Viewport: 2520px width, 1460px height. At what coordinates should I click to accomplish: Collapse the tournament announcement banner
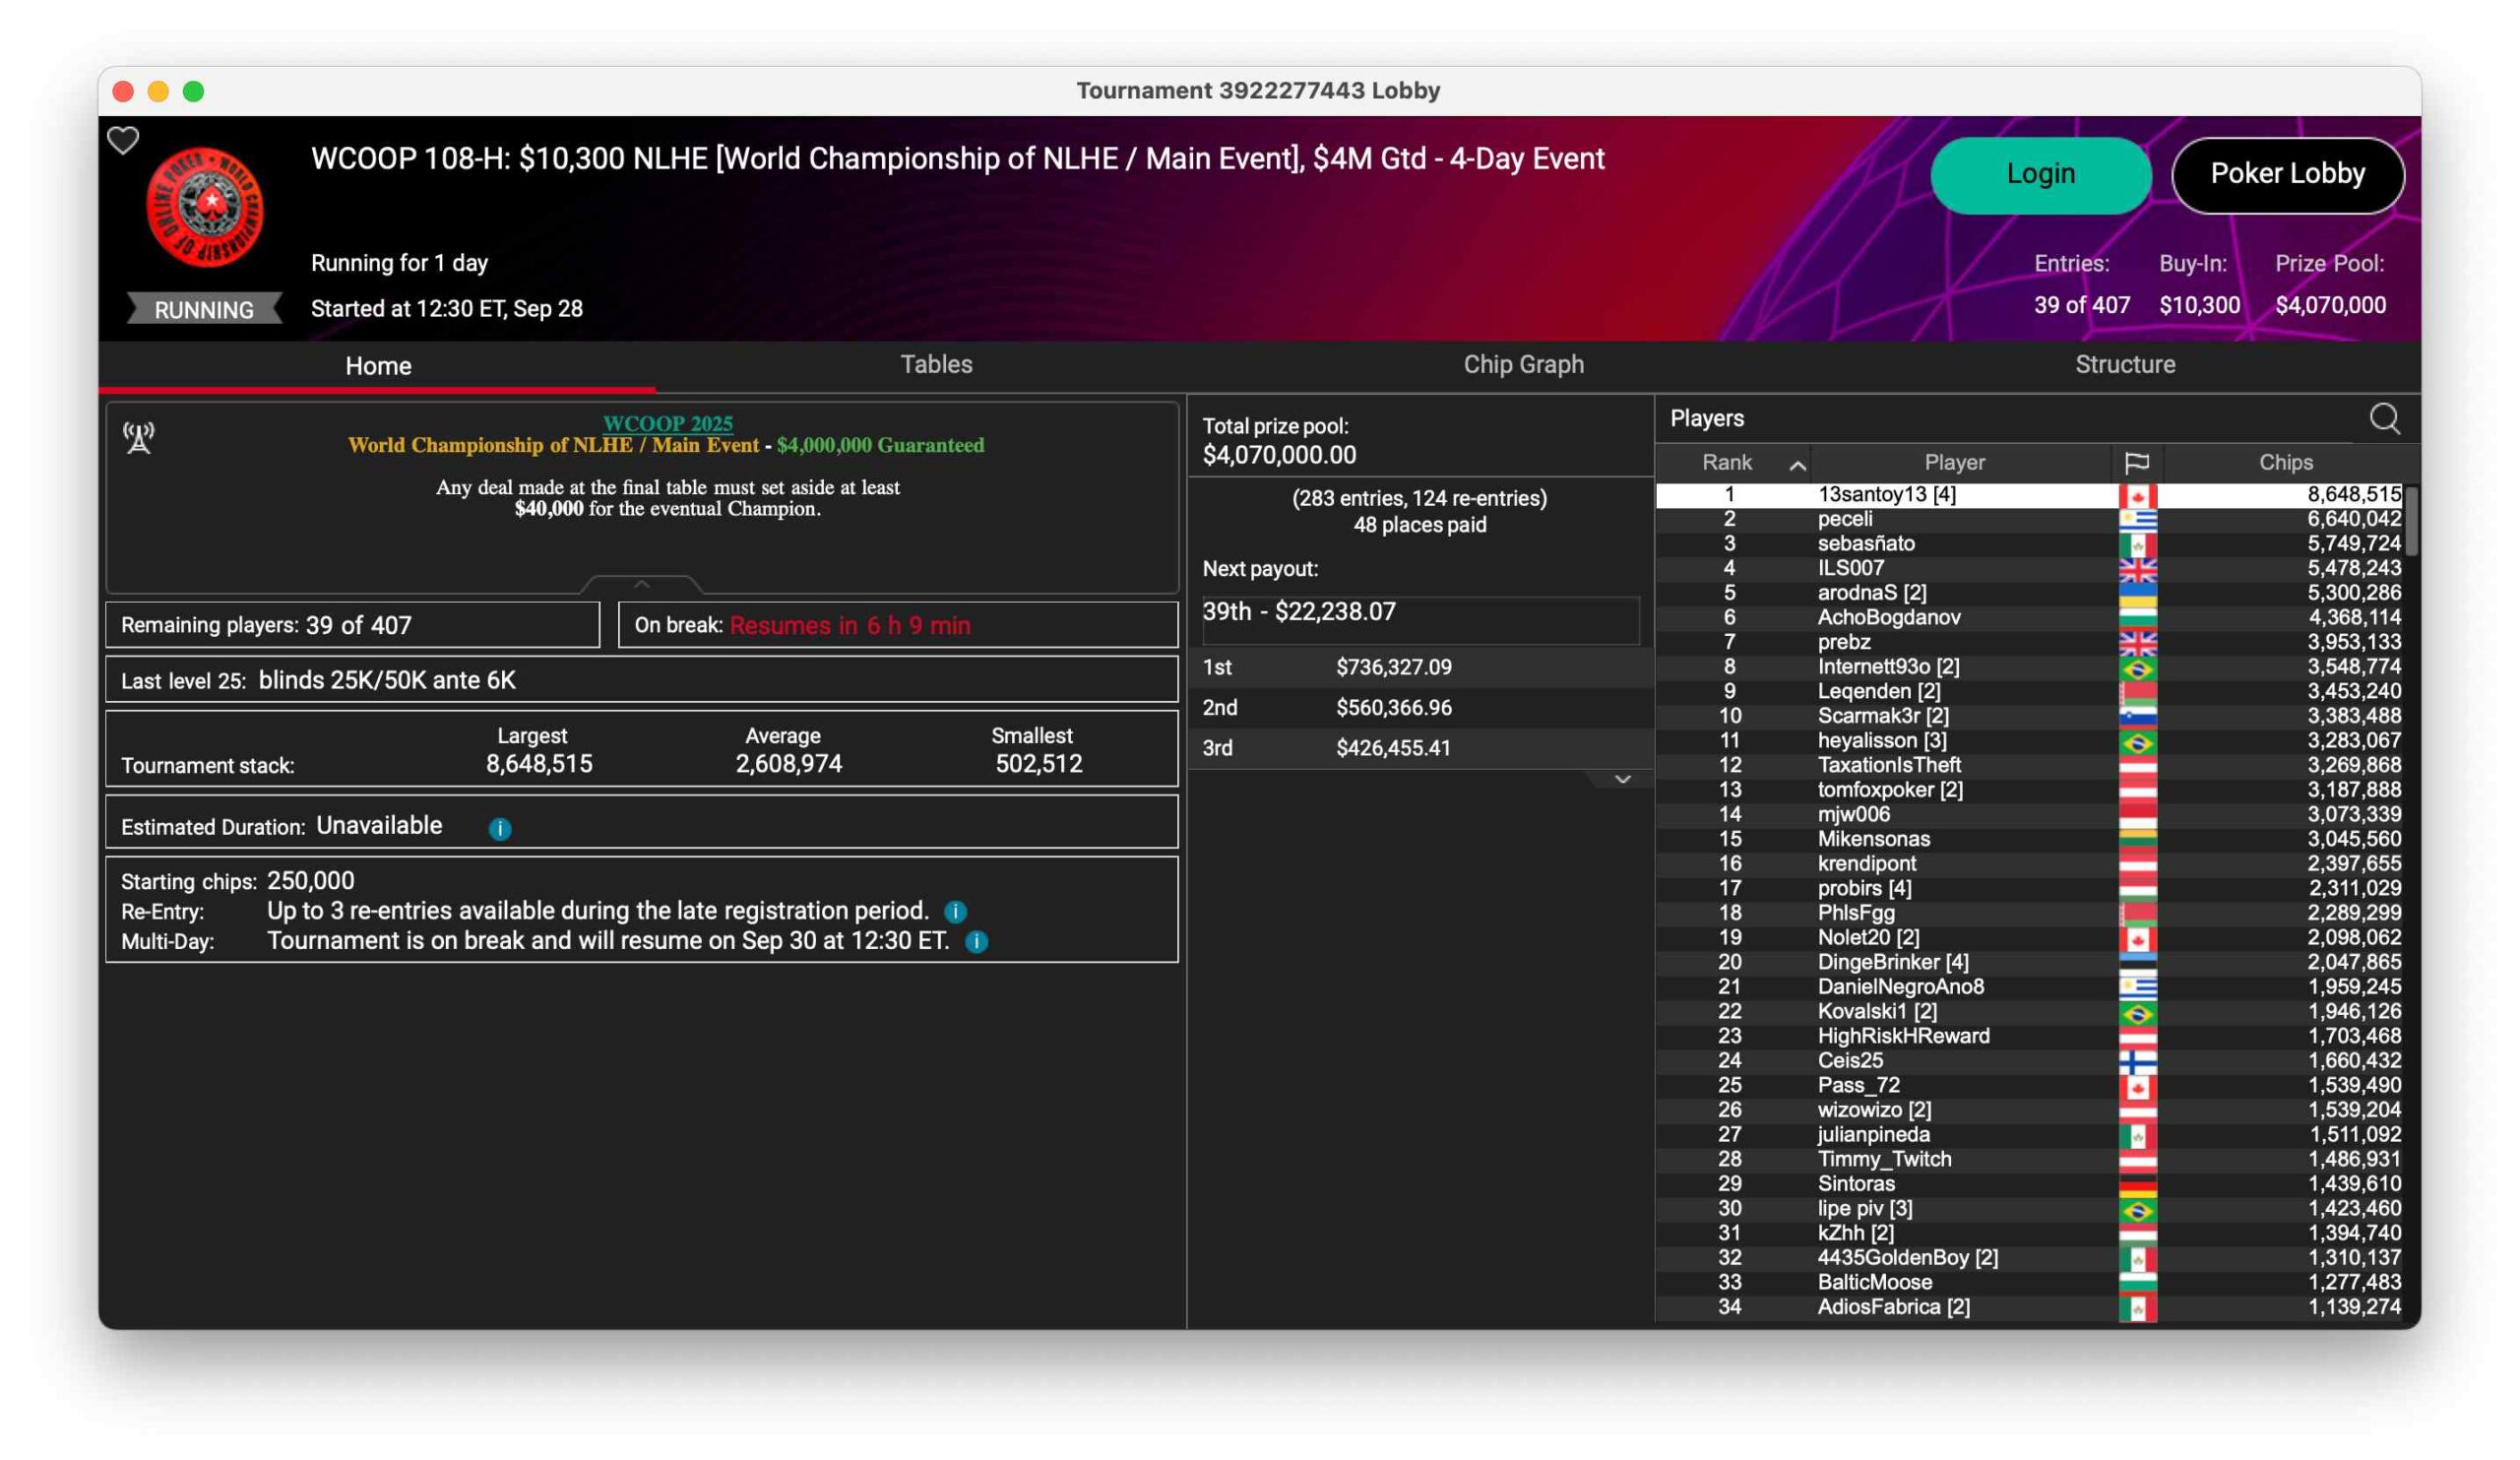click(641, 583)
